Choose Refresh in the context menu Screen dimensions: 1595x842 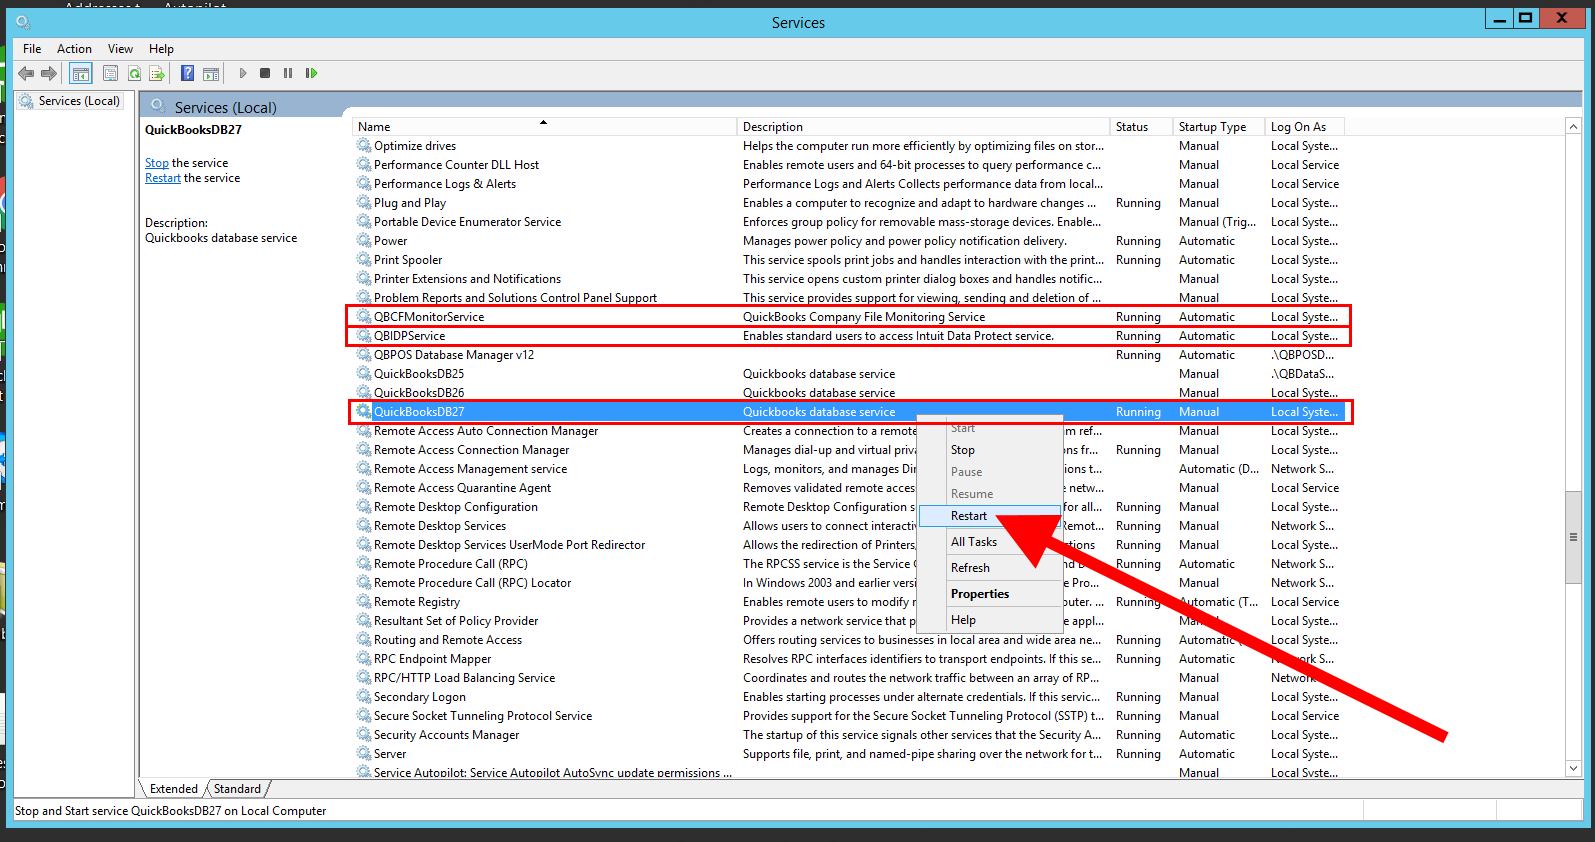[x=989, y=568]
